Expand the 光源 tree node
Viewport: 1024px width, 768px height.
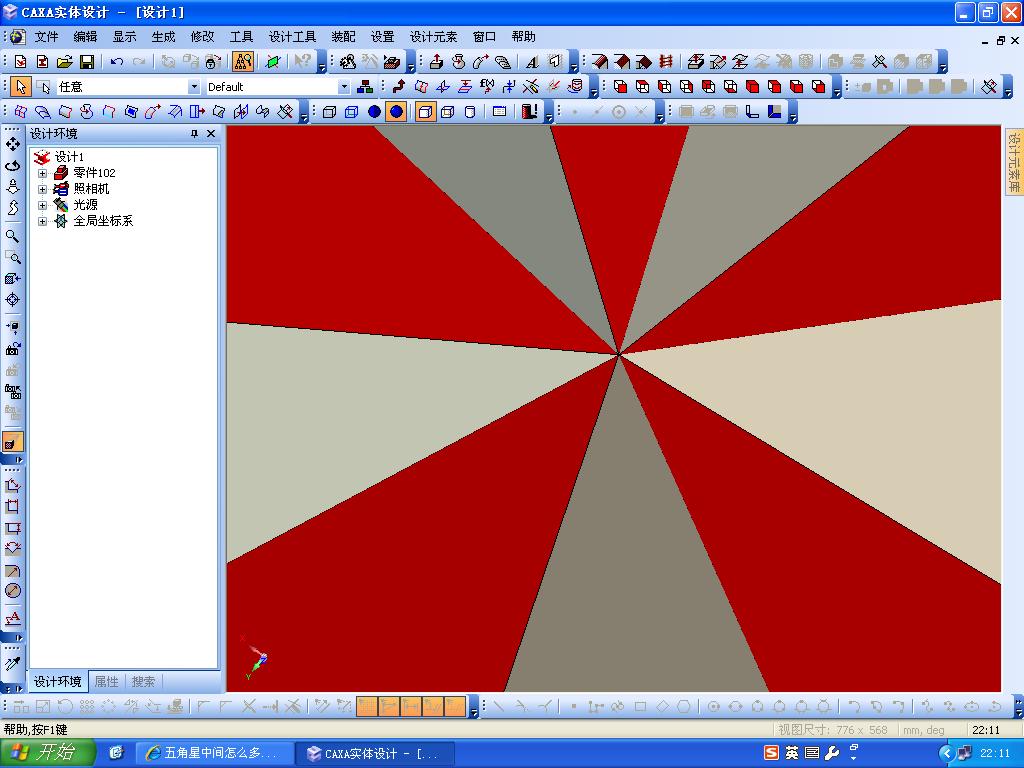pos(42,205)
